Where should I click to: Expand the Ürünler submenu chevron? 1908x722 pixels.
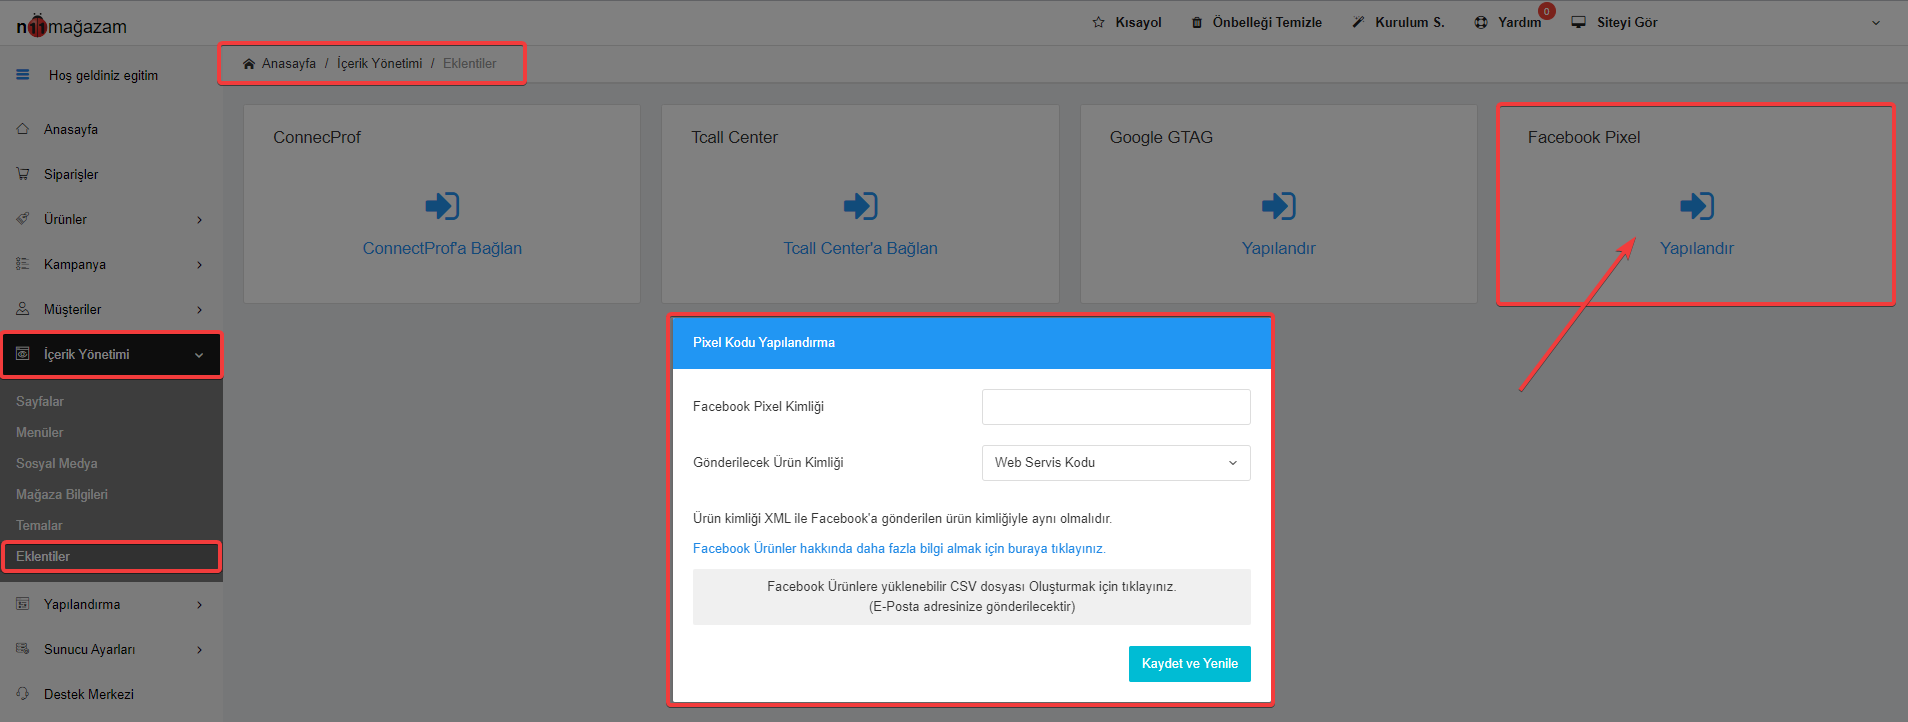point(200,220)
